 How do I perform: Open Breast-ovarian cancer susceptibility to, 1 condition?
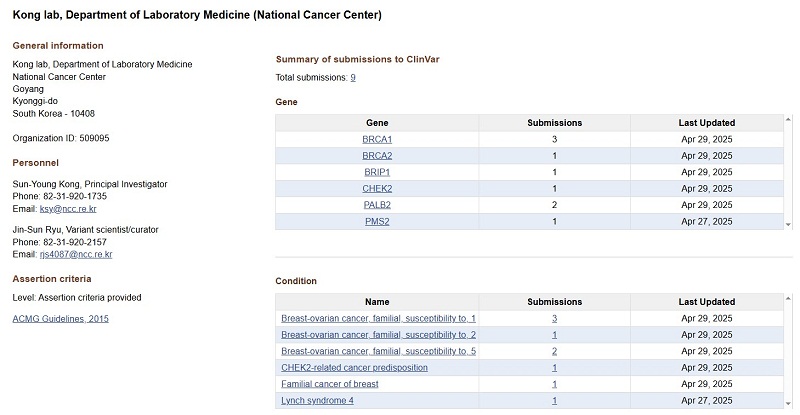(x=378, y=318)
